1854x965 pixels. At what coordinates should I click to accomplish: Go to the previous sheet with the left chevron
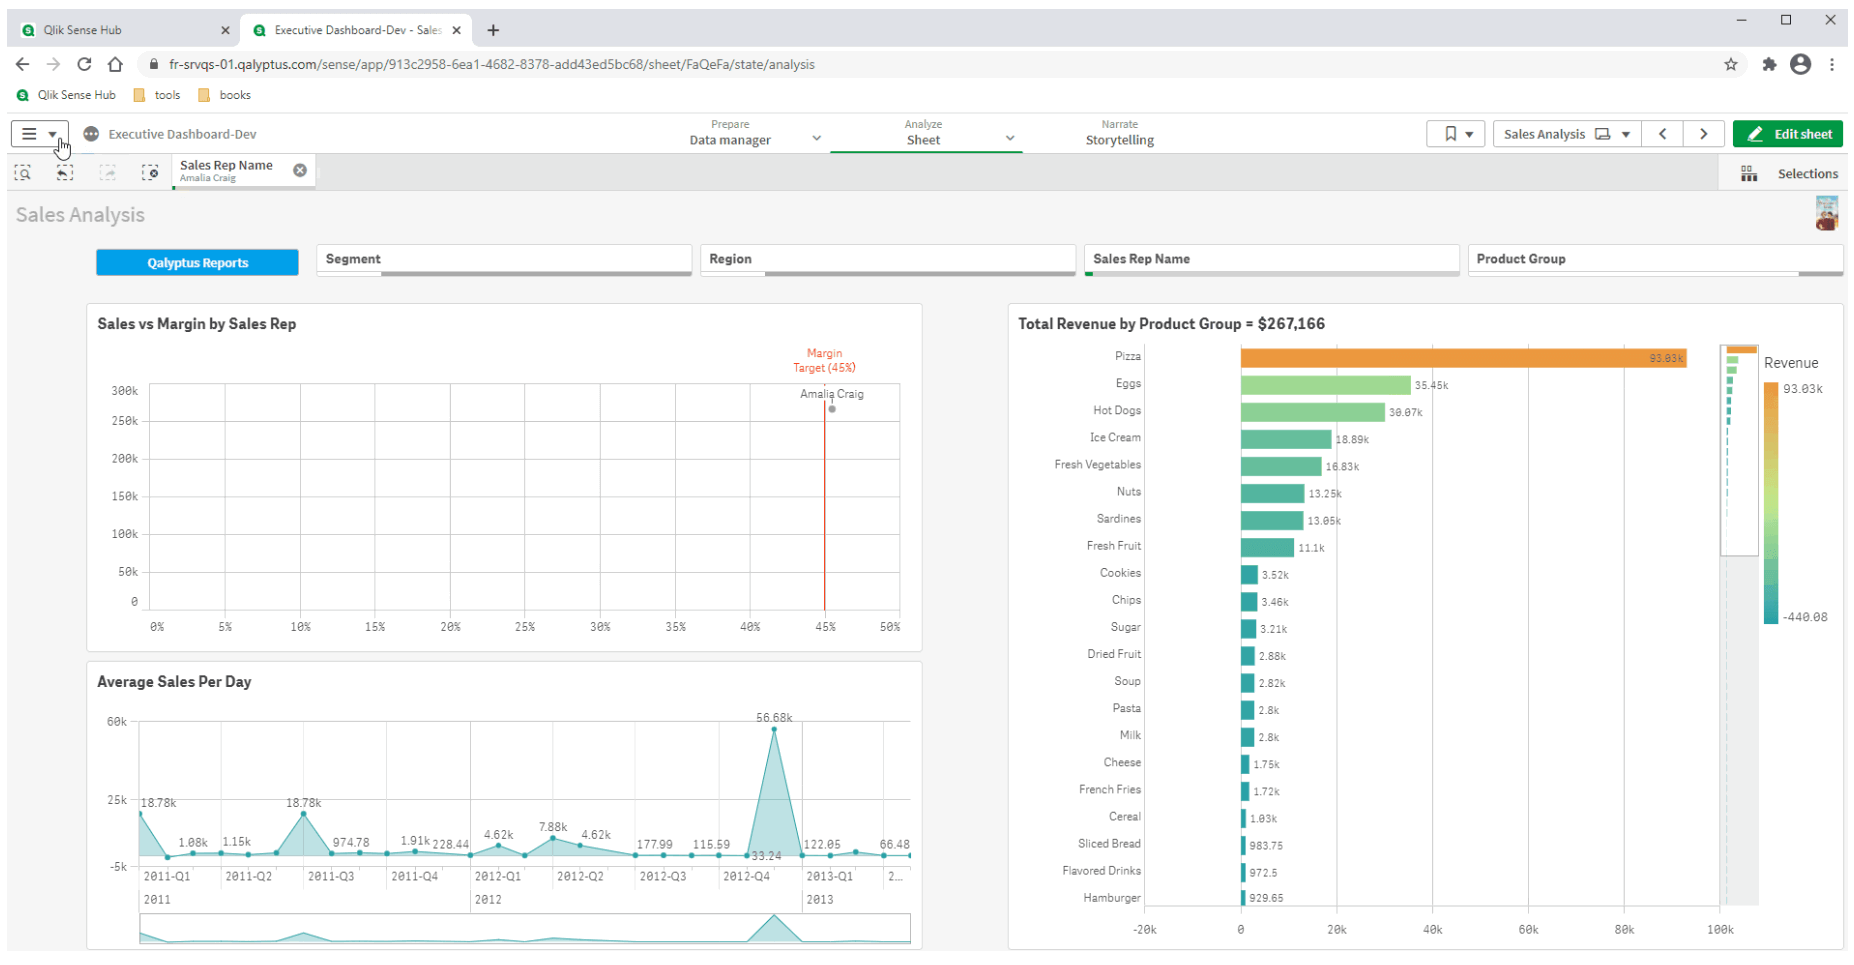pyautogui.click(x=1663, y=133)
